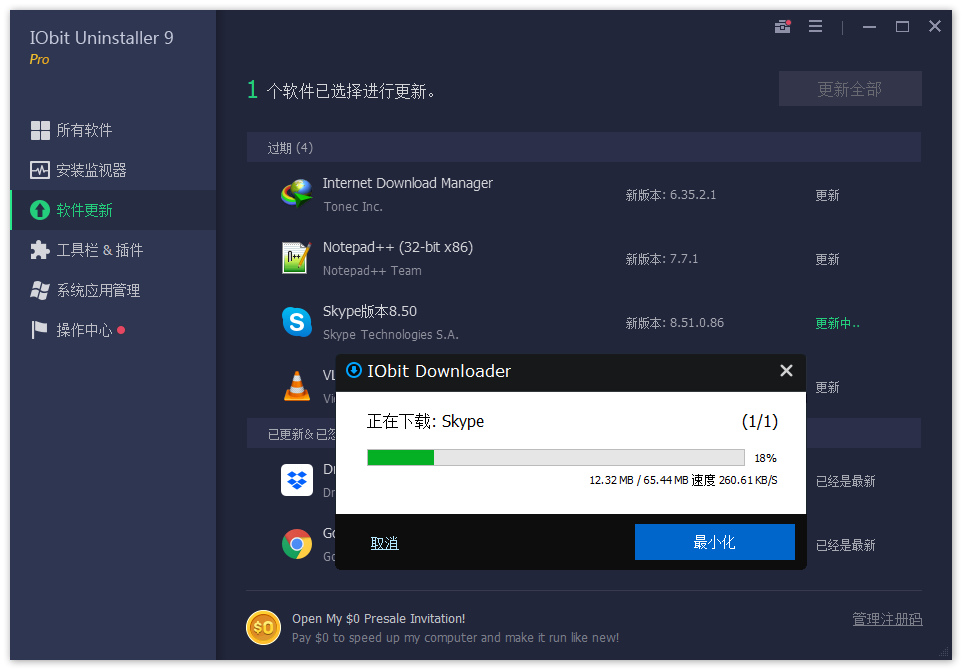Click Notepad++ (32-bit x86) name text
Screen dimensions: 962x670
pos(398,247)
